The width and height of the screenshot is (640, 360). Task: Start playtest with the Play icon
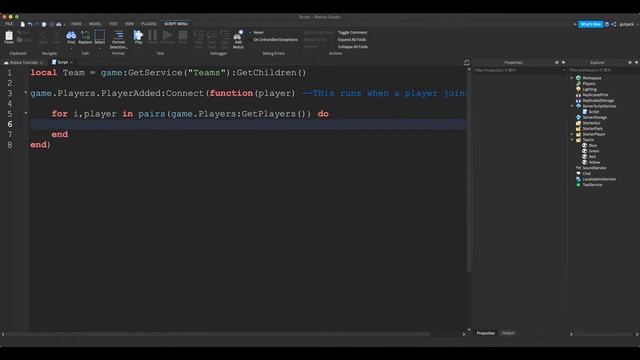click(x=138, y=36)
